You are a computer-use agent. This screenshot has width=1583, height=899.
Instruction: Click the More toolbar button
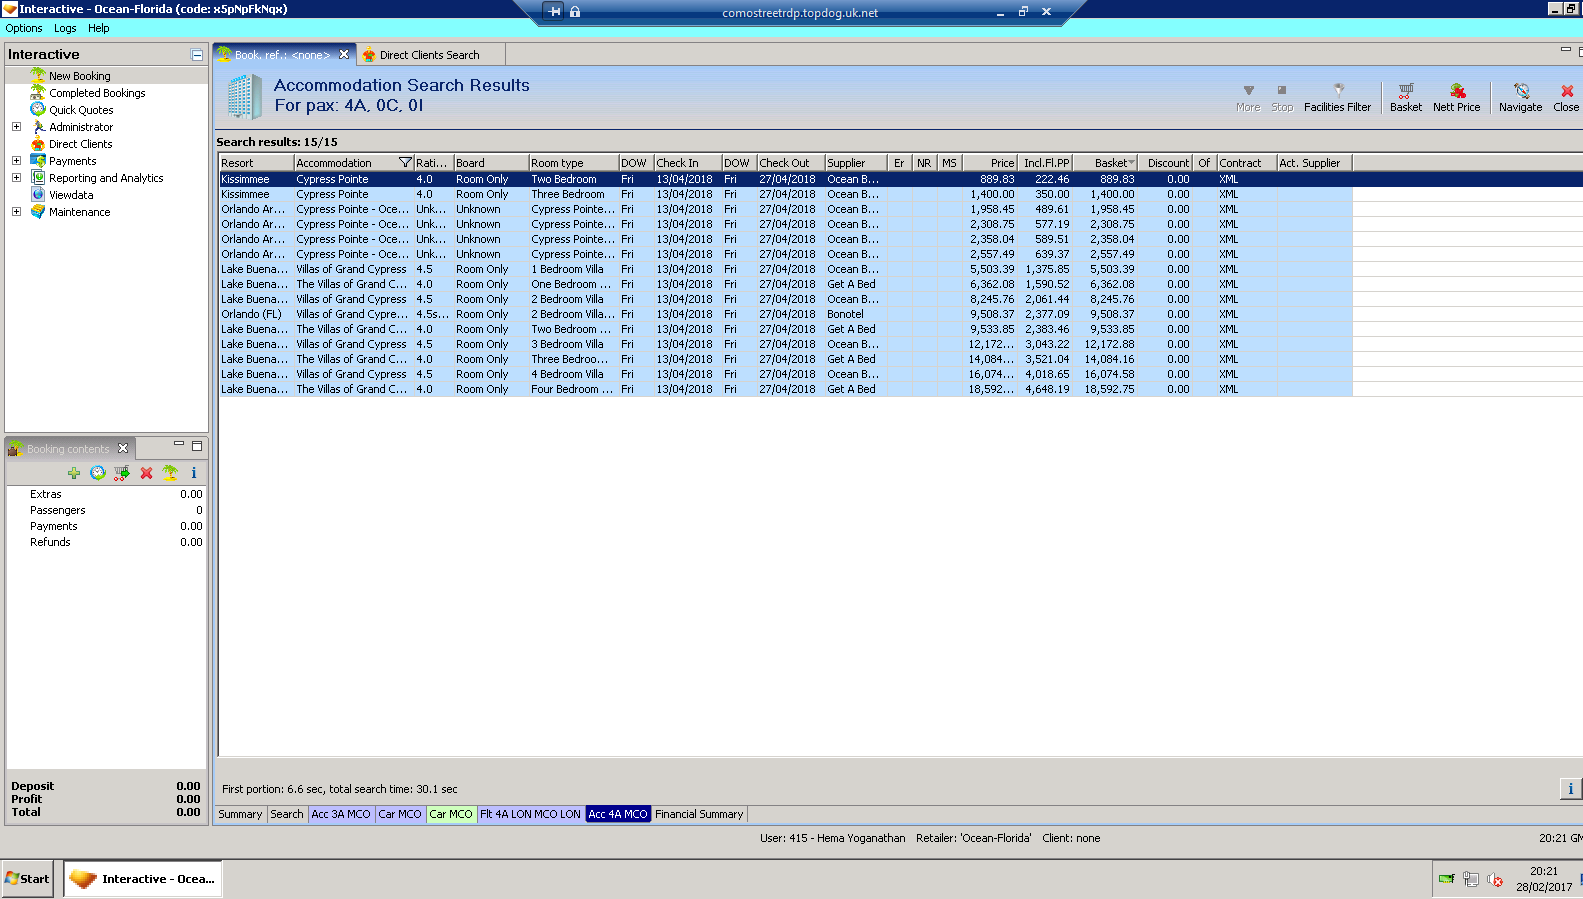coord(1248,97)
